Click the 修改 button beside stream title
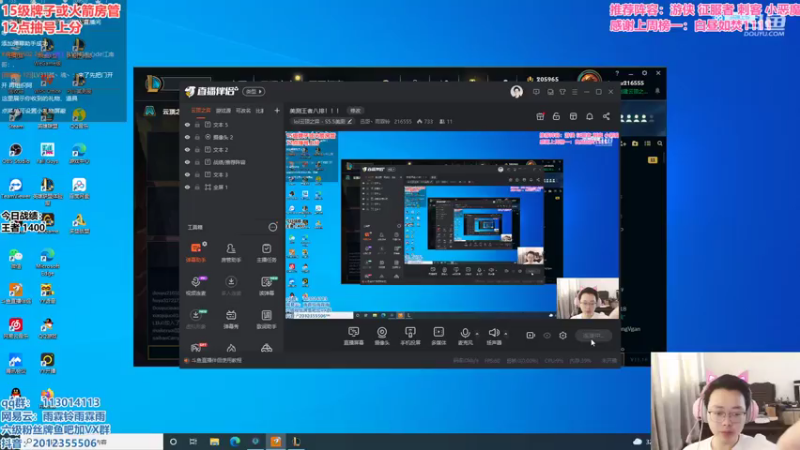Viewport: 800px width, 450px height. coord(355,110)
